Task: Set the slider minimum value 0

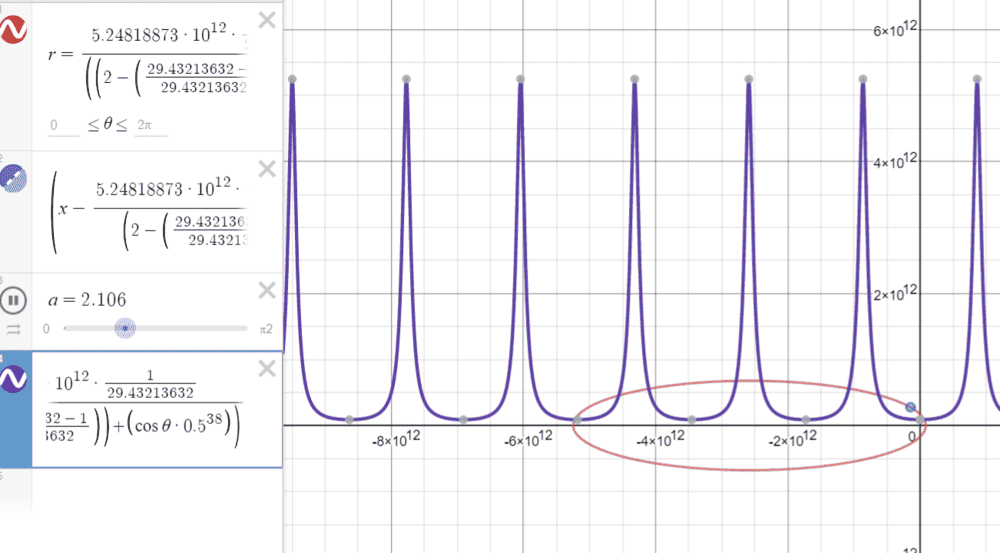Action: tap(47, 328)
